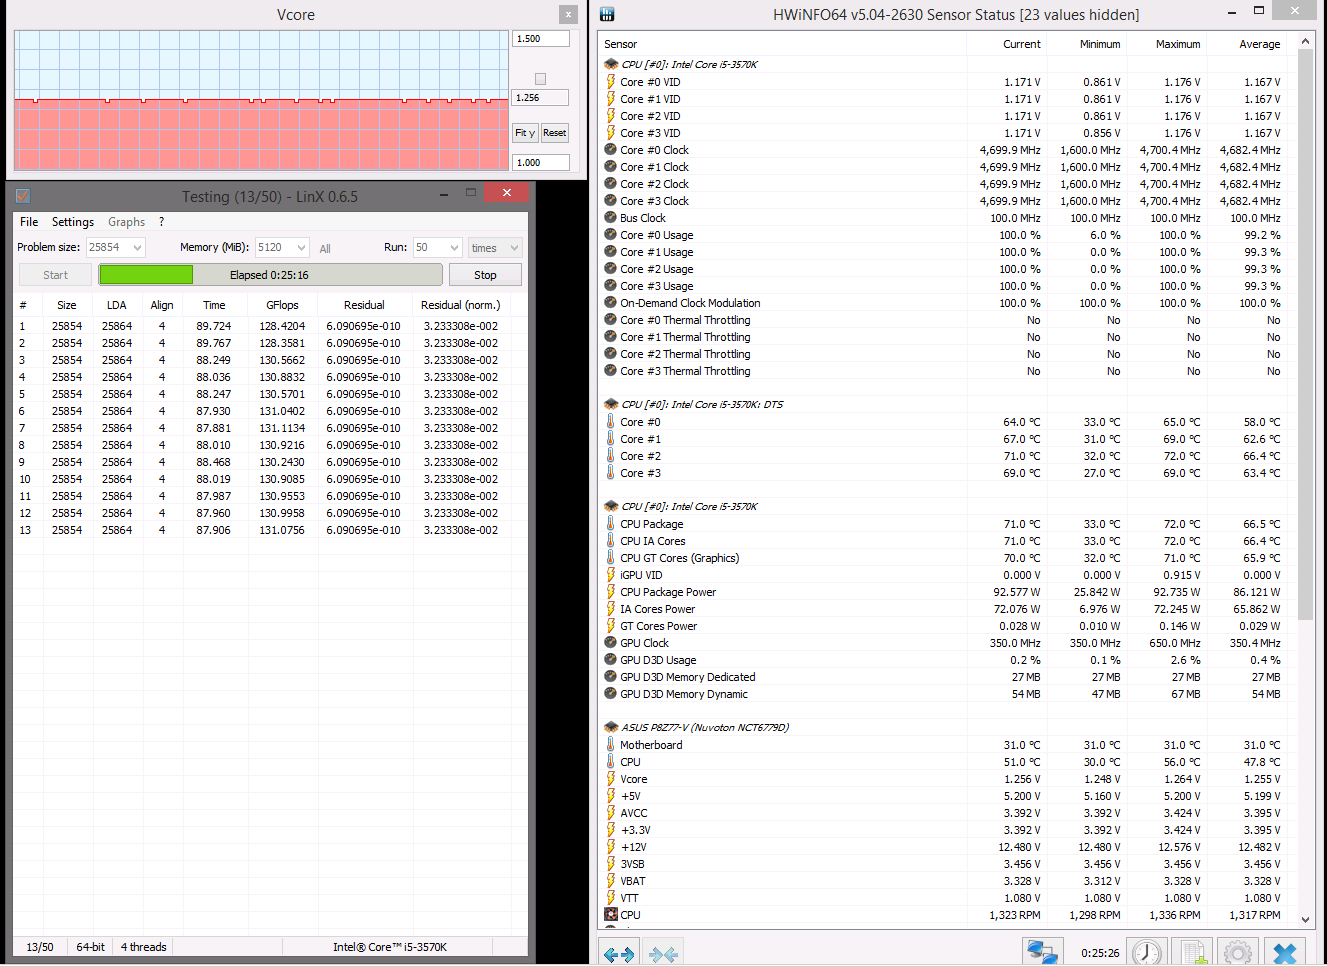This screenshot has height=967, width=1327.
Task: Select the Core #2 temperature row showing 71.0 °C
Action: 947,456
